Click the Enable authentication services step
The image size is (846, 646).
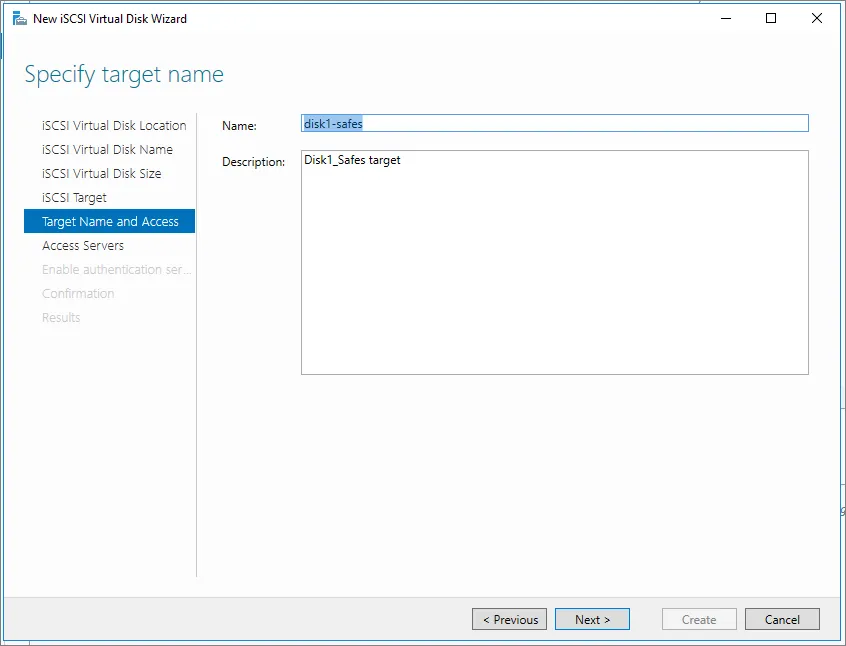(x=115, y=270)
